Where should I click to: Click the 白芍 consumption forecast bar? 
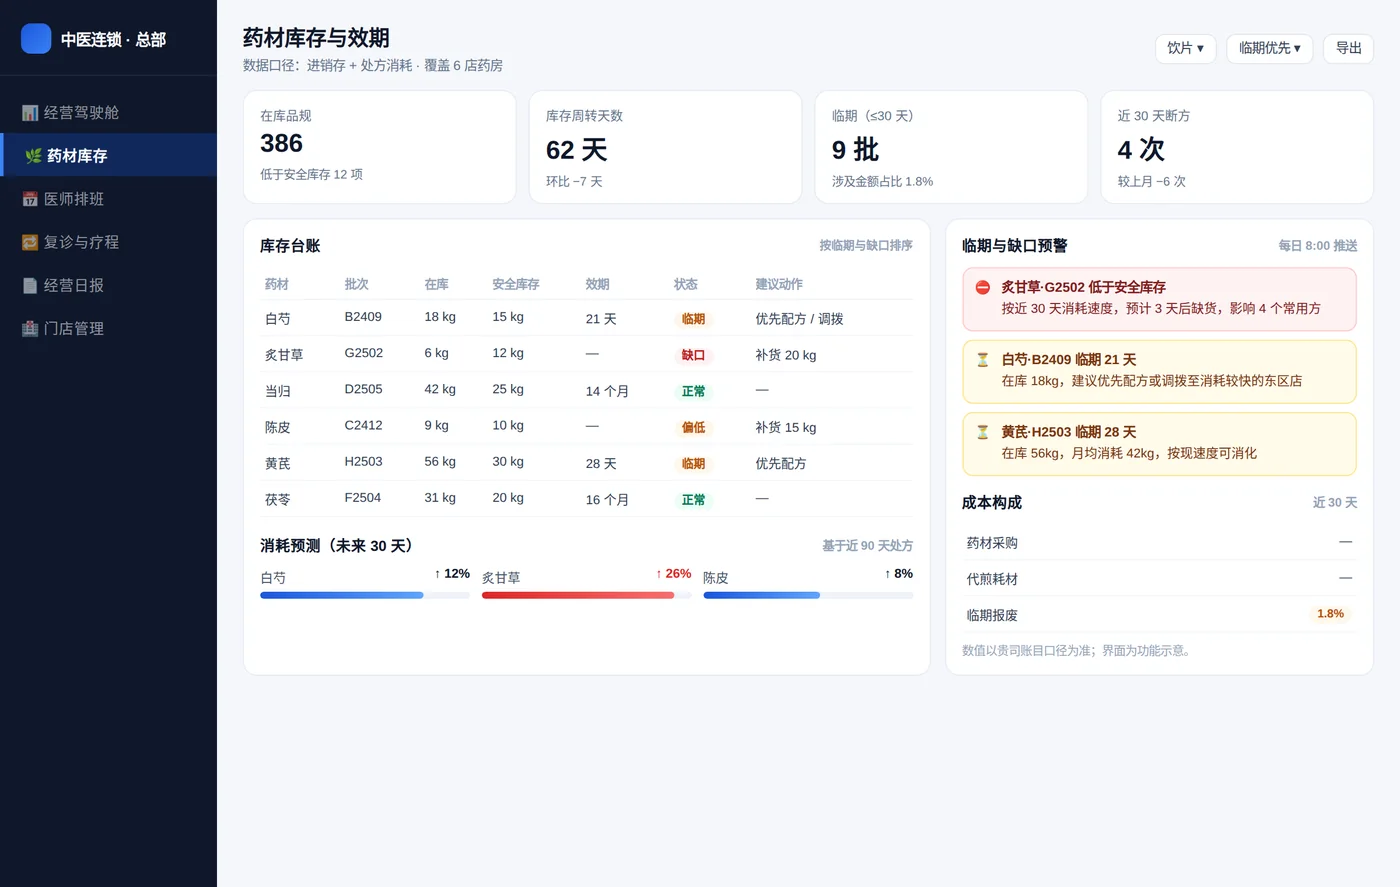(365, 595)
